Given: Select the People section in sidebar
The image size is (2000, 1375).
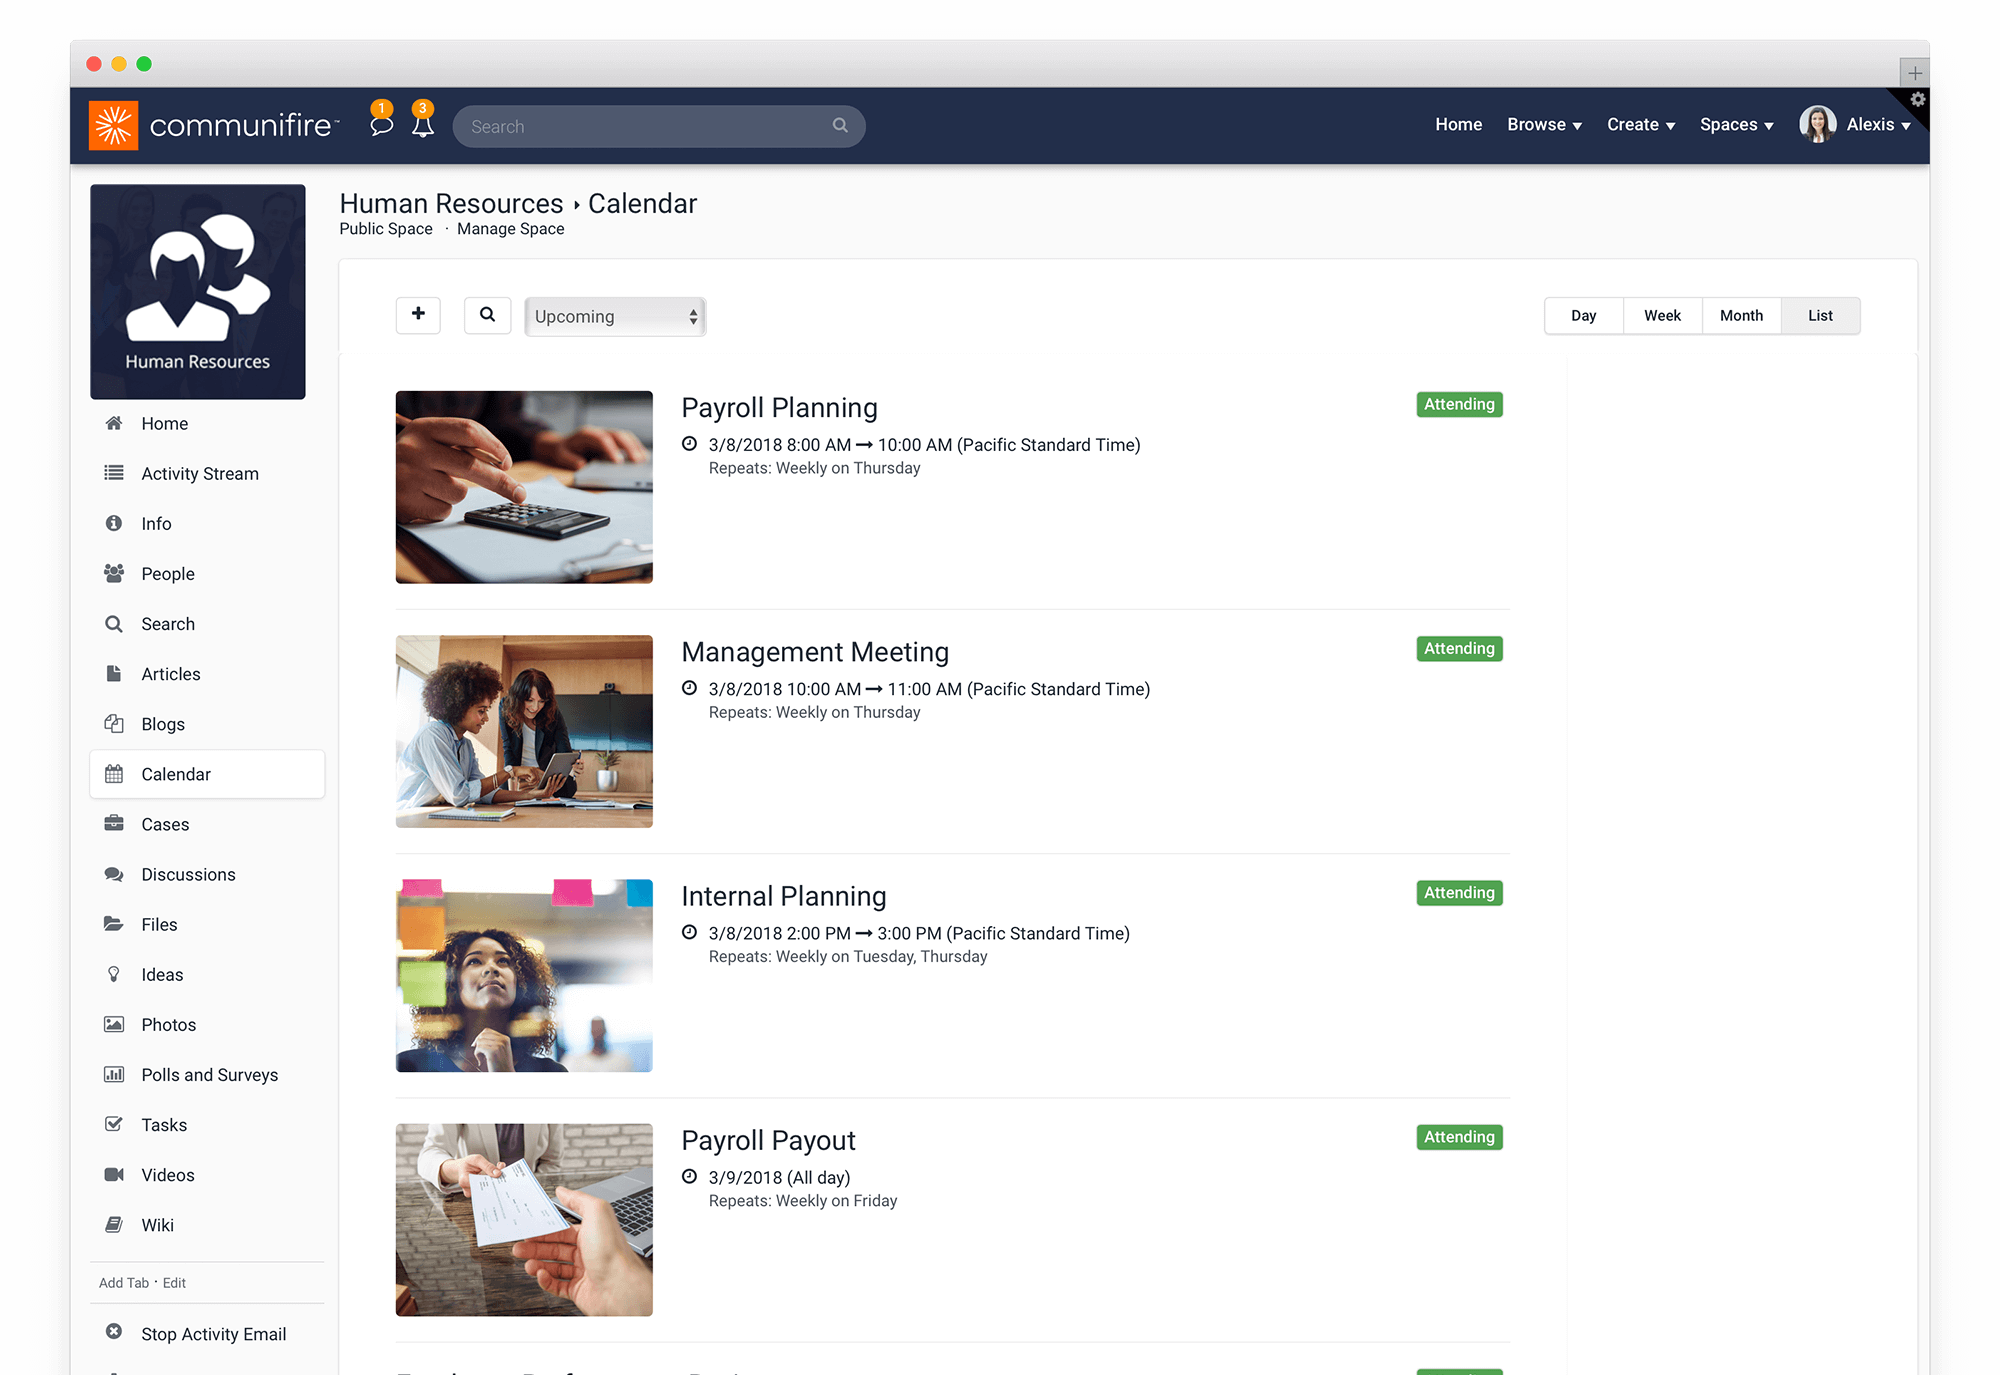Looking at the screenshot, I should 167,573.
